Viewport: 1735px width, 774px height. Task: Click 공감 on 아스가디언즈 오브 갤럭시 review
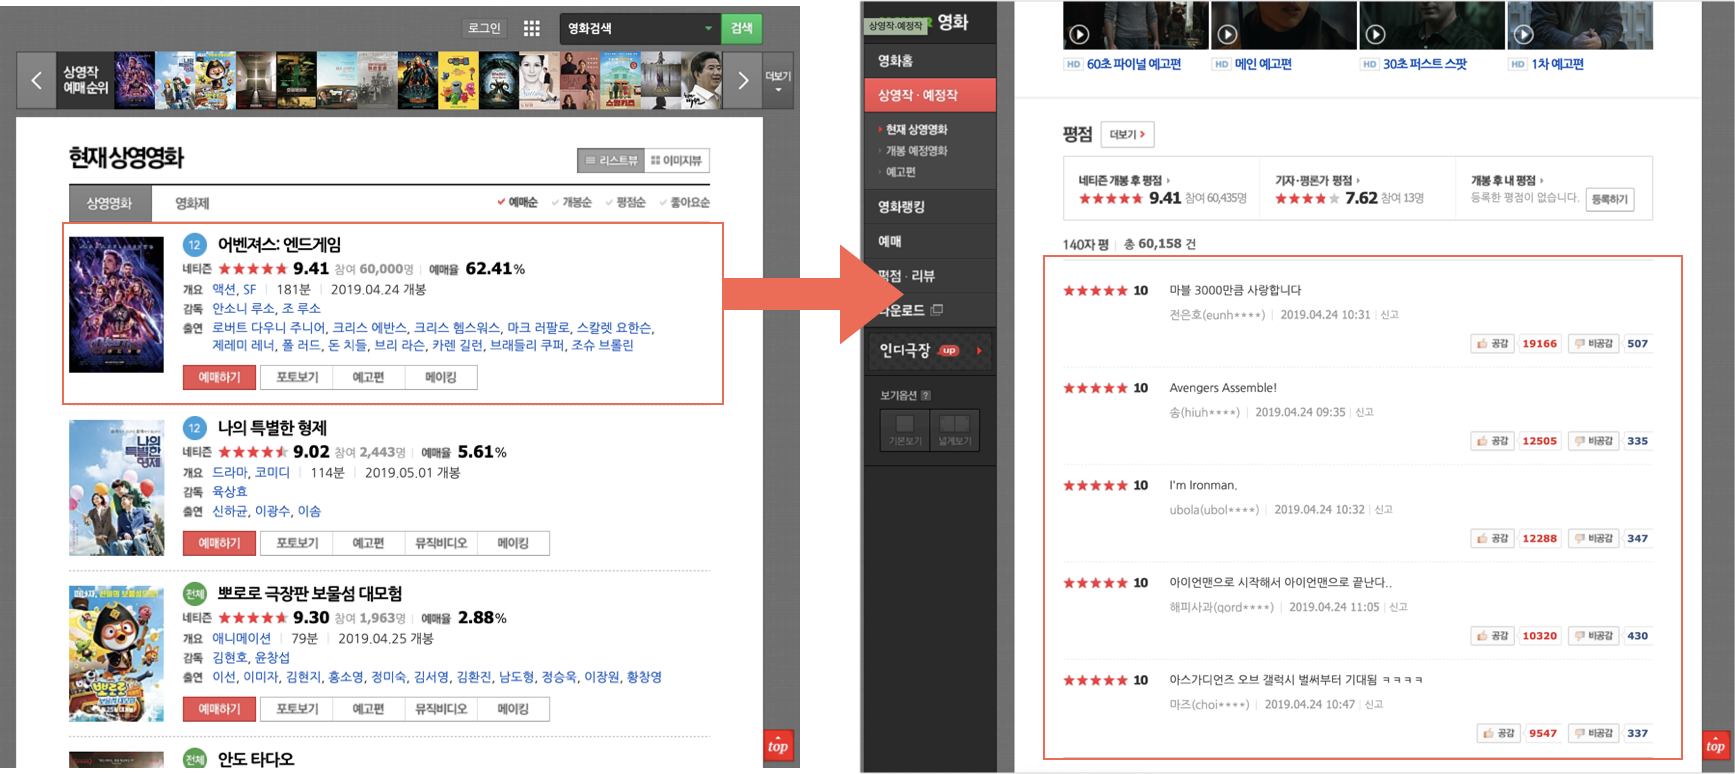[x=1499, y=733]
